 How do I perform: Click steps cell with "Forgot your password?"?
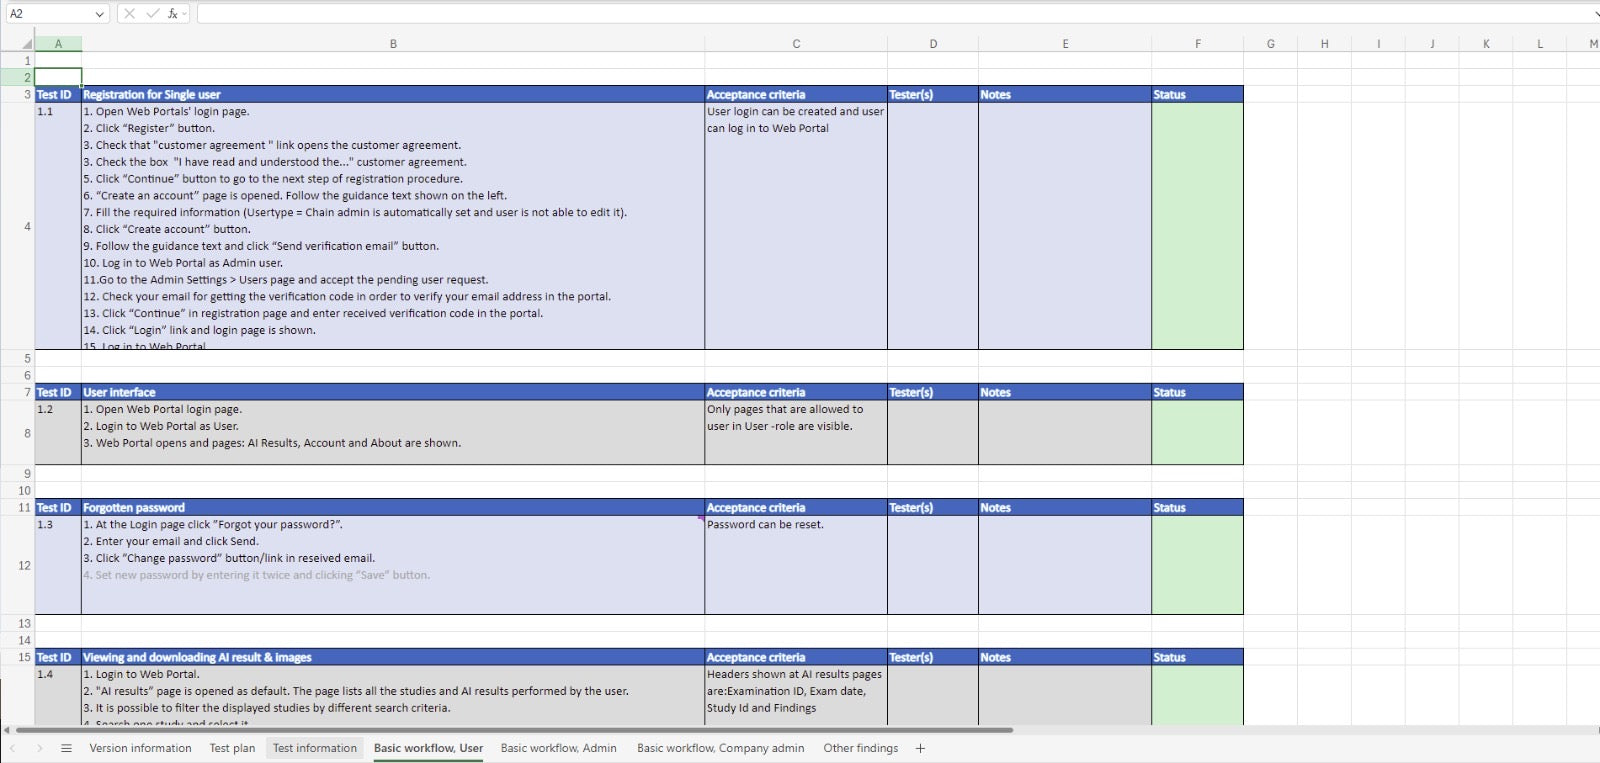tap(393, 565)
